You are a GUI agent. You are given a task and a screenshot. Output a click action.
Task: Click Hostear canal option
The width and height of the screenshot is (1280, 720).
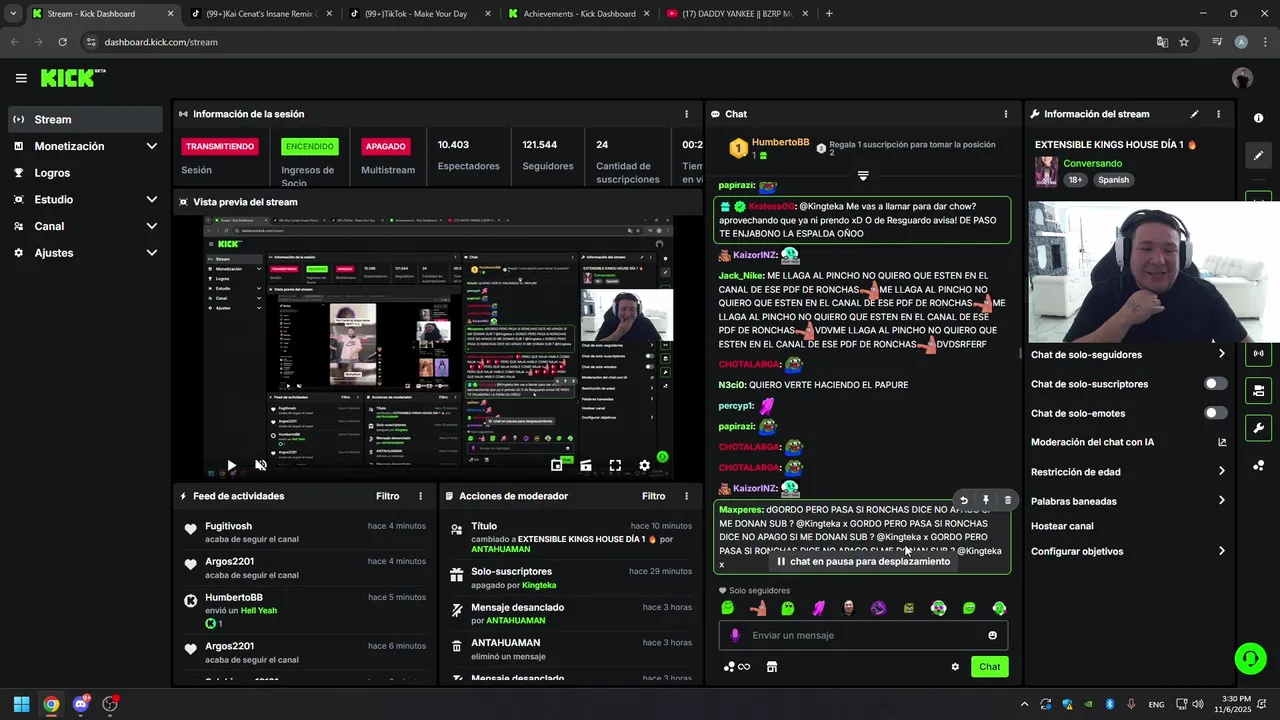(1062, 526)
